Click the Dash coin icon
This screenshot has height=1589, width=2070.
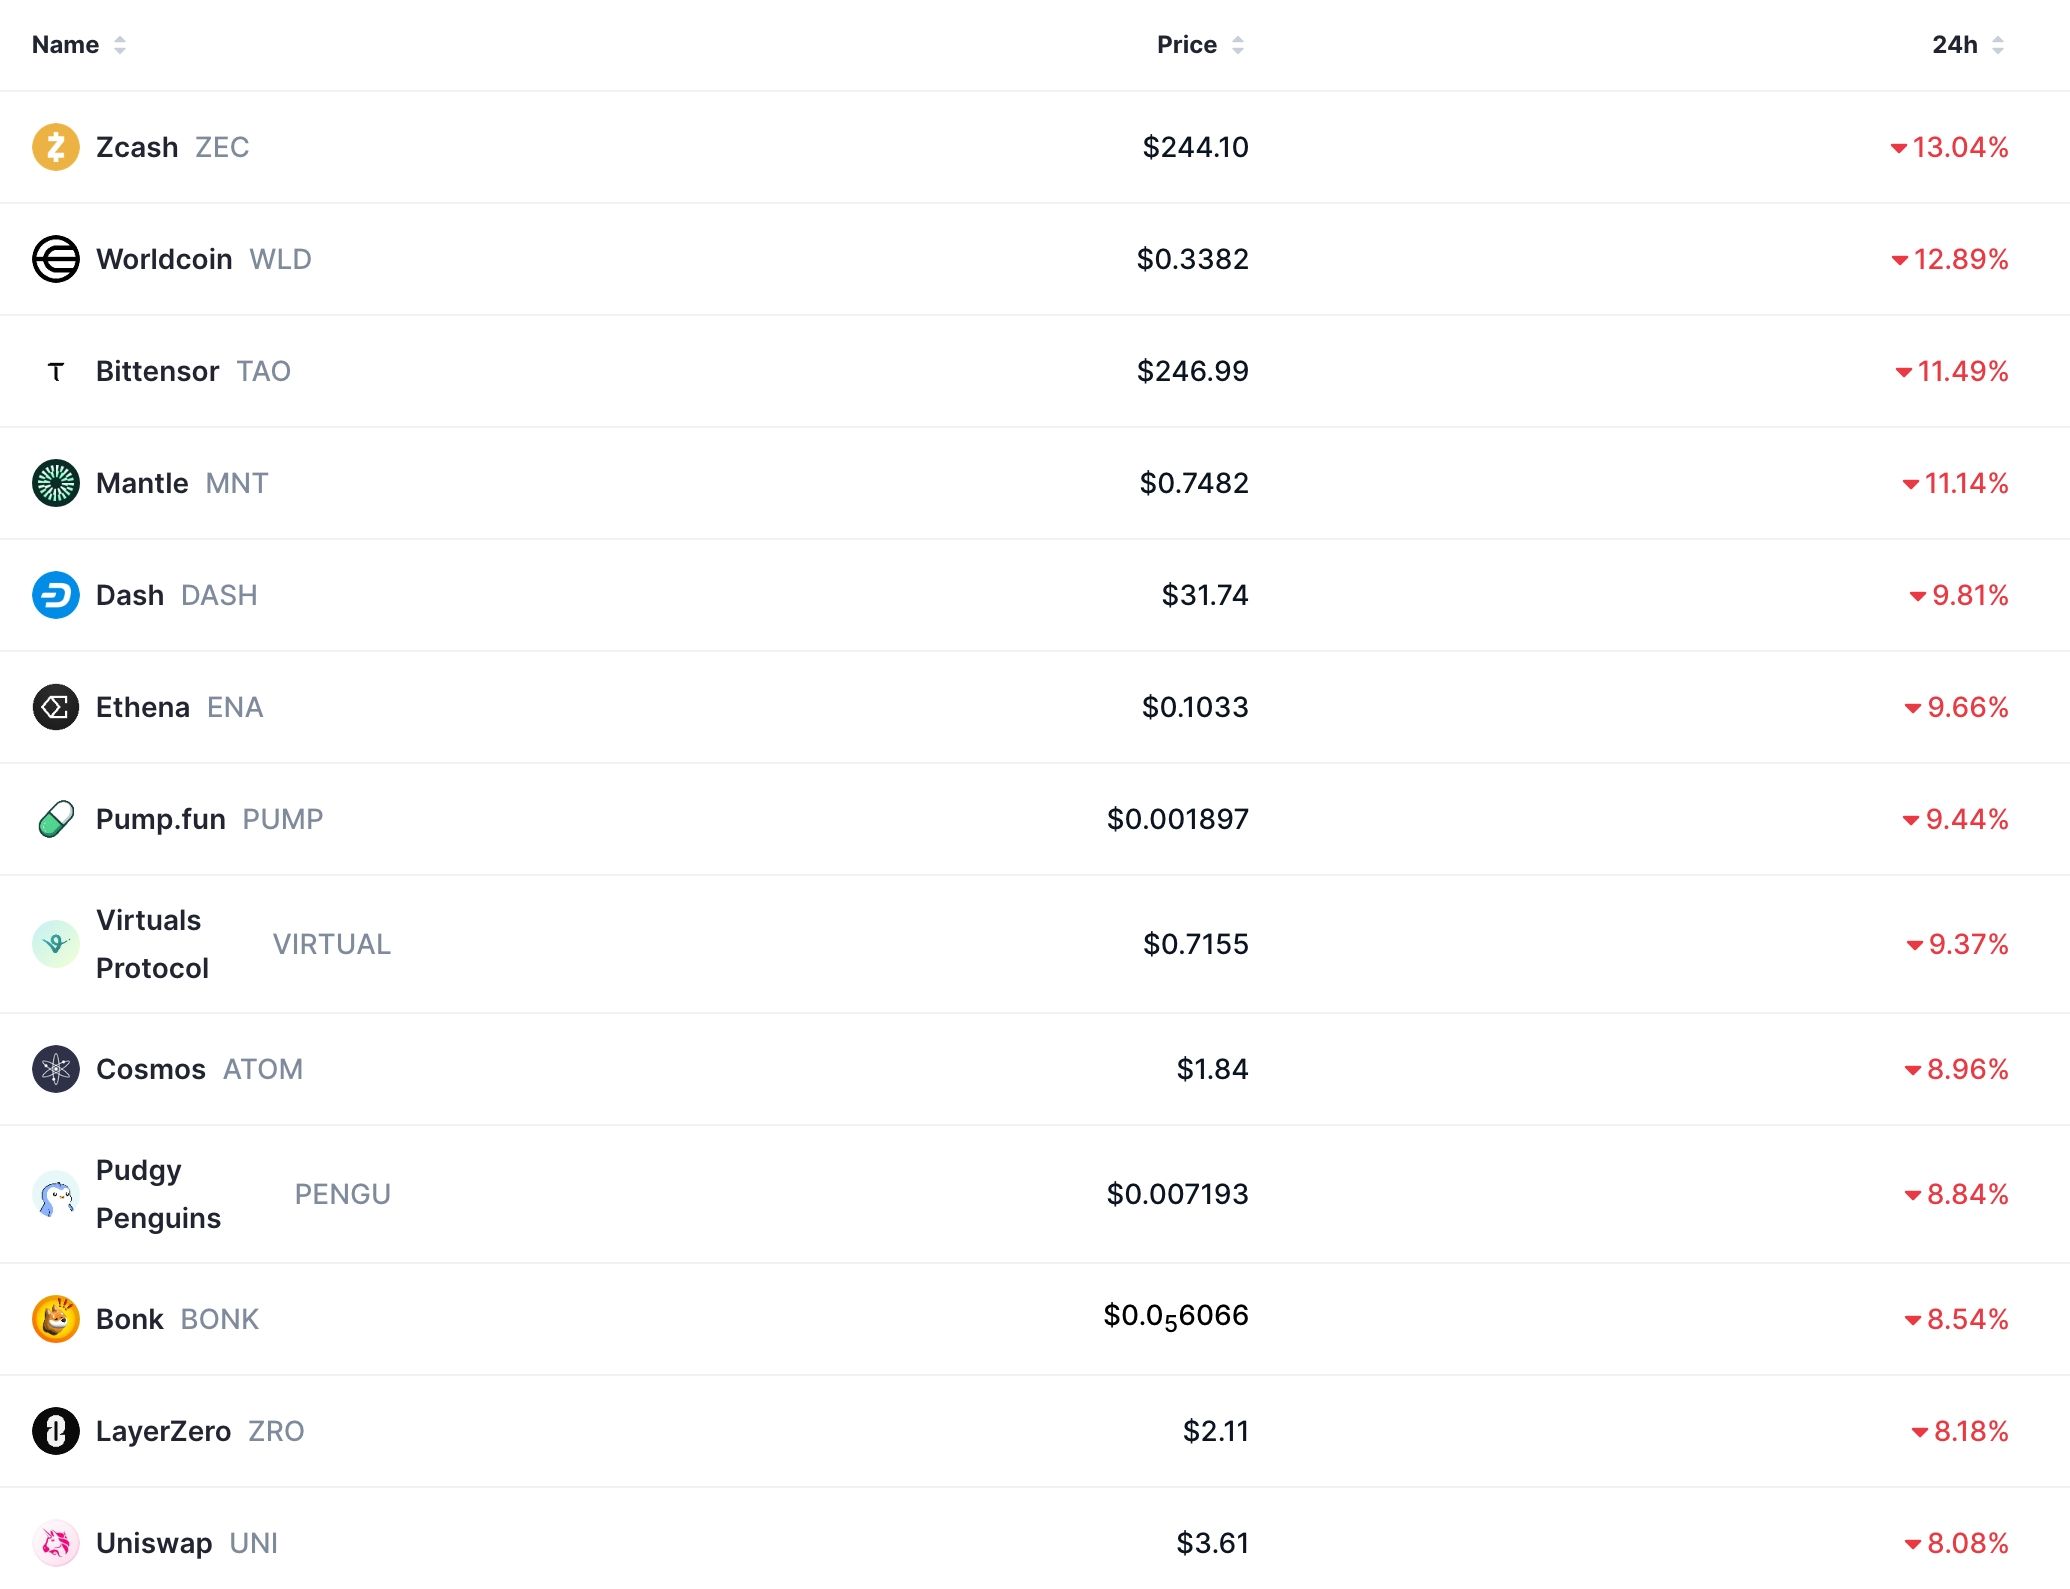(x=57, y=595)
